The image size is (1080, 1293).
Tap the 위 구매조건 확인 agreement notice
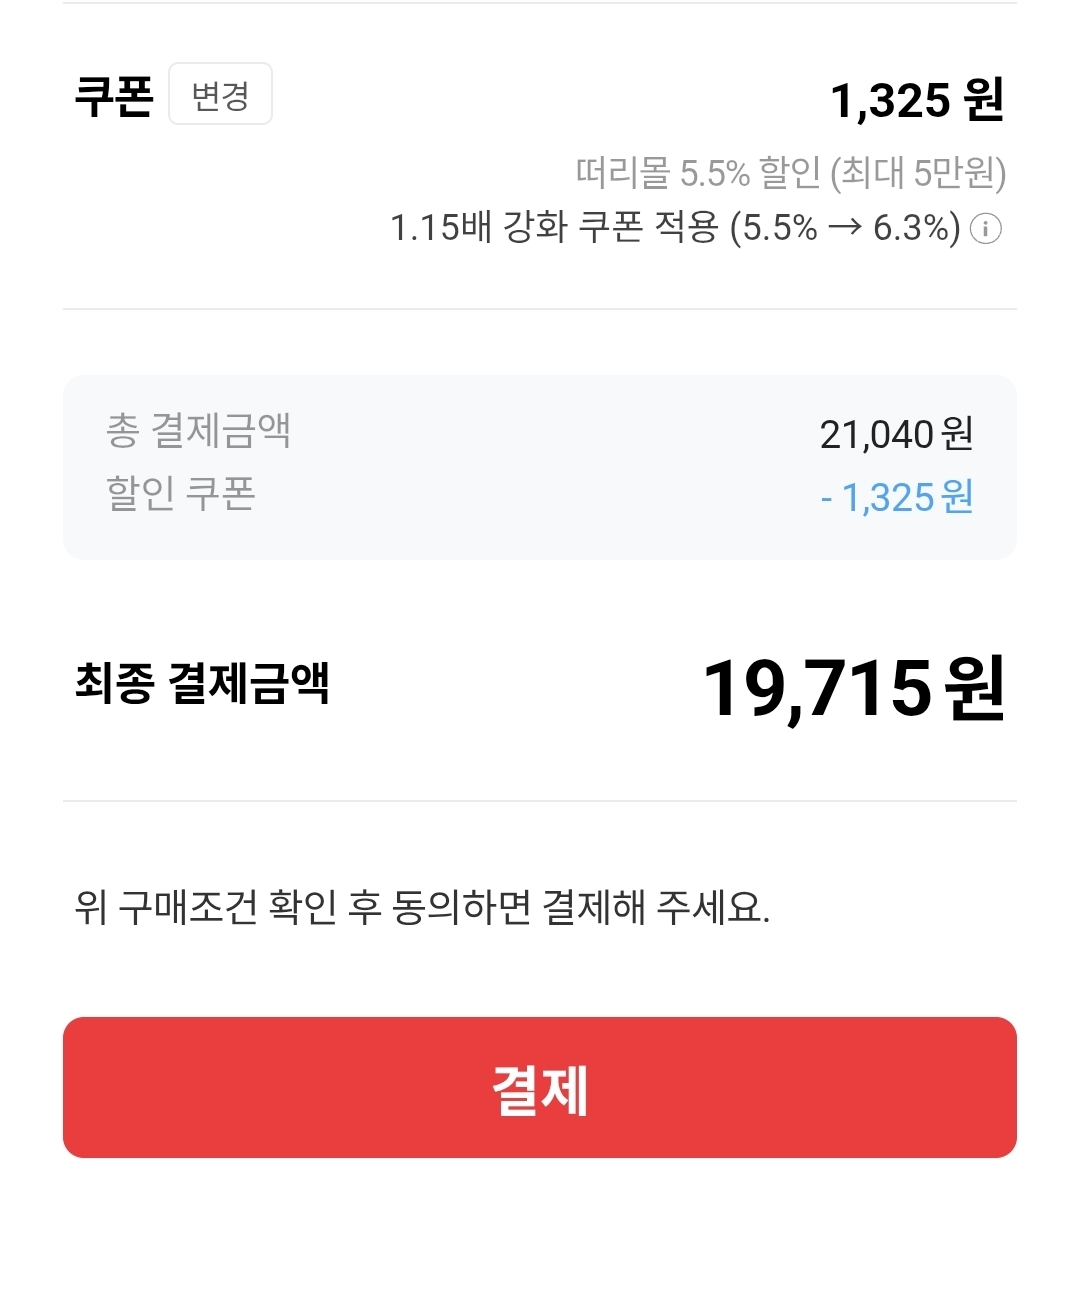tap(422, 907)
